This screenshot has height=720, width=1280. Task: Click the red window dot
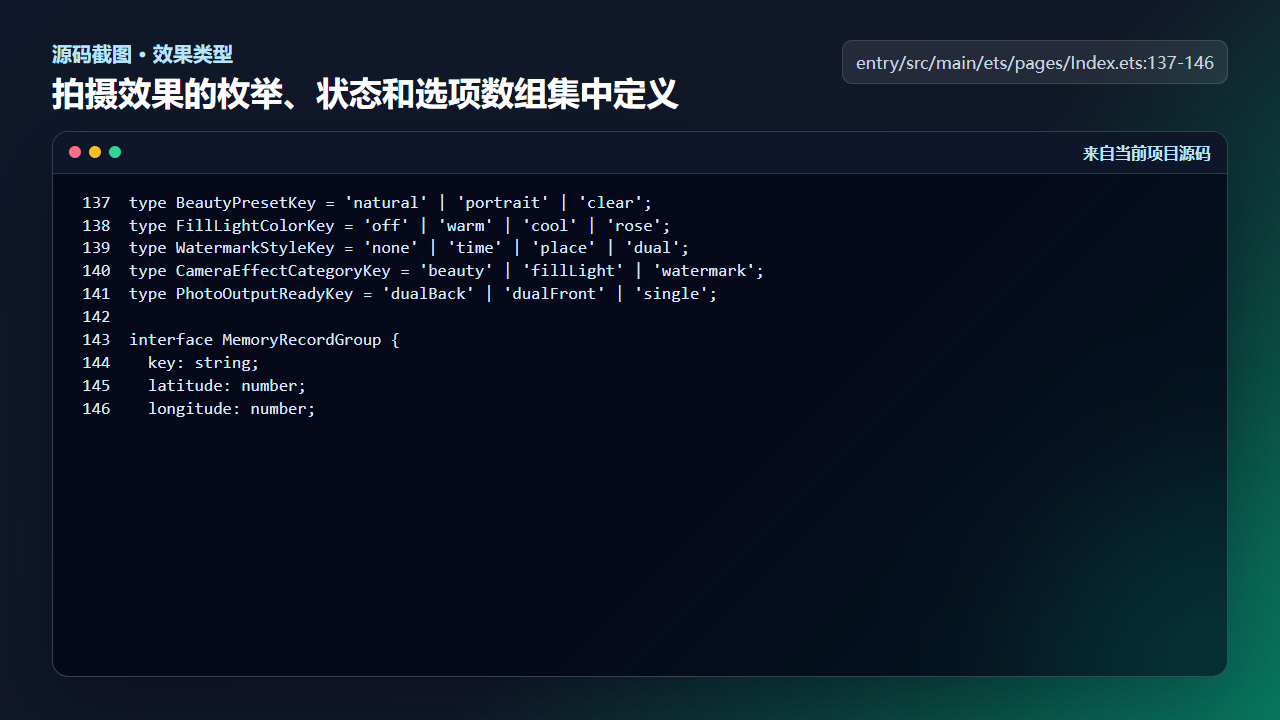click(x=75, y=152)
